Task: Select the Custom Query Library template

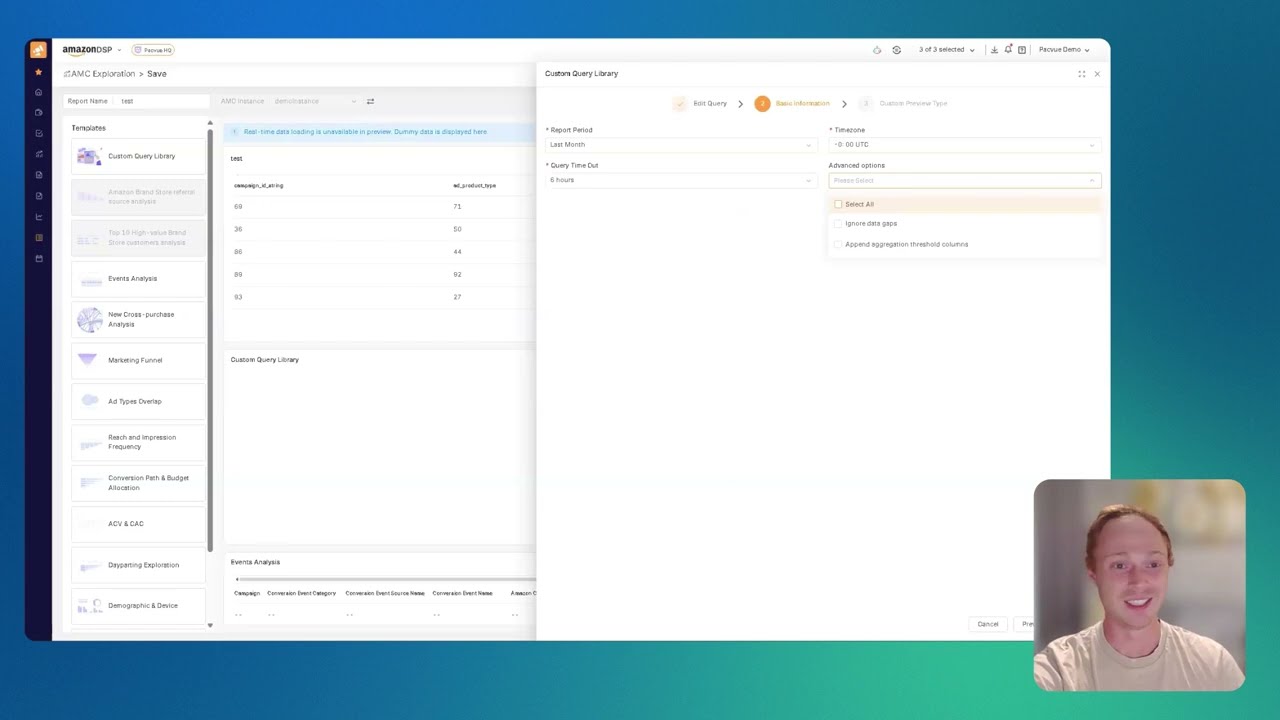Action: 138,156
